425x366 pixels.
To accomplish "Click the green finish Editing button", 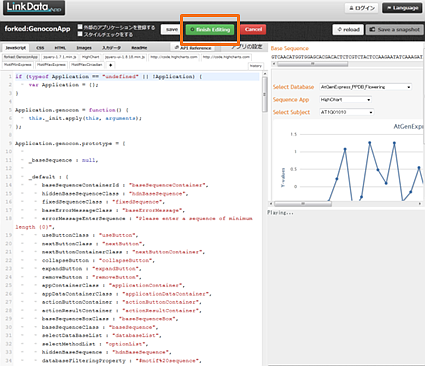I will click(x=210, y=30).
